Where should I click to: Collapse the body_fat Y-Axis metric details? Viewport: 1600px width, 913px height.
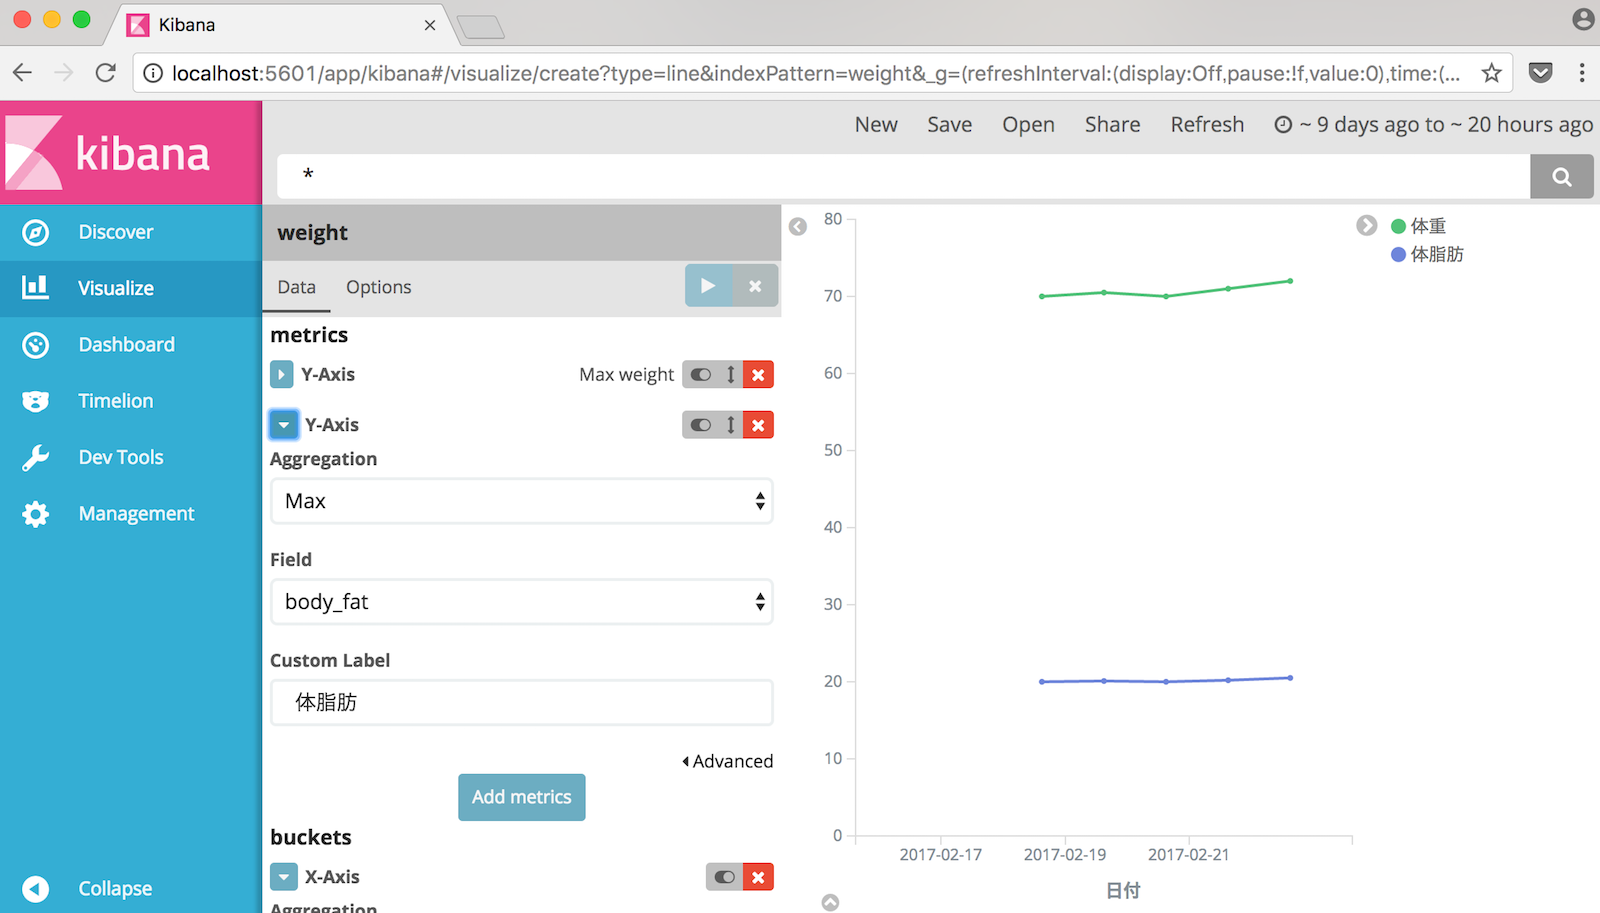click(283, 425)
